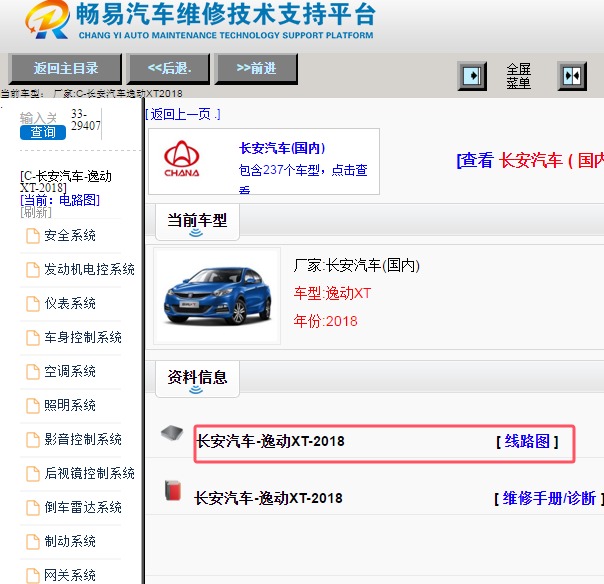Select the 当前车型 tab

(x=197, y=222)
